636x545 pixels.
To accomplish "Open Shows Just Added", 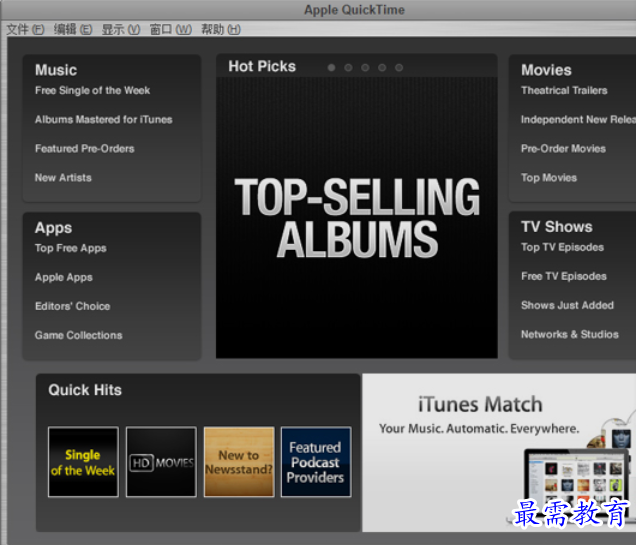I will point(567,305).
